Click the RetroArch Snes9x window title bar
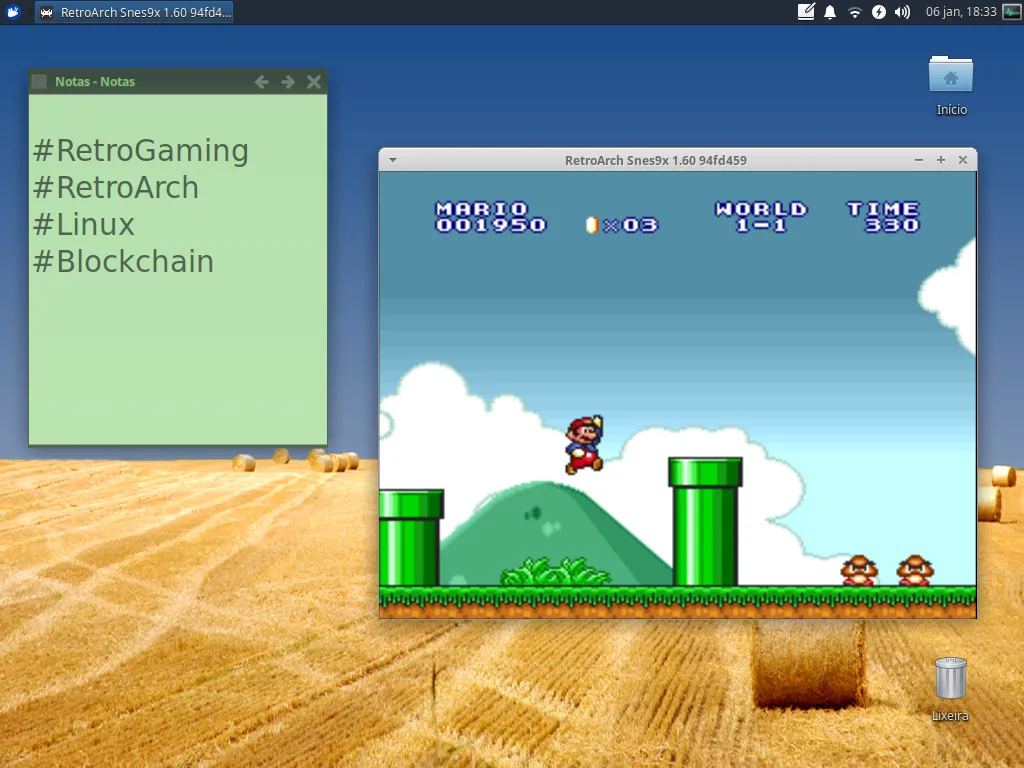 tap(656, 160)
